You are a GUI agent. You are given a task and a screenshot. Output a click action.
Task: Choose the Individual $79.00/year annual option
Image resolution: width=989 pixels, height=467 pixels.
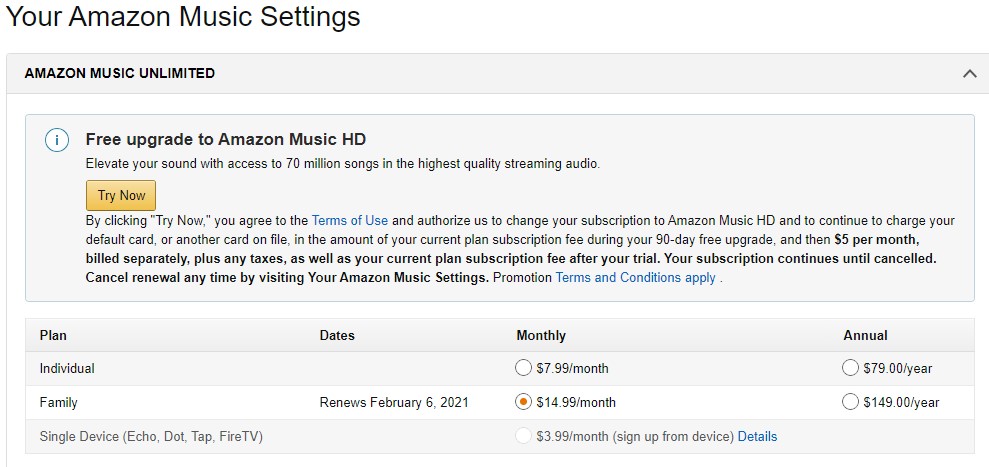tap(850, 368)
